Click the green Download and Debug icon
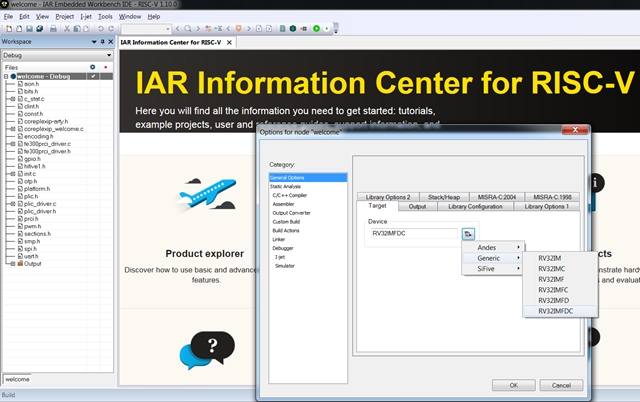The image size is (640, 402). 316,28
